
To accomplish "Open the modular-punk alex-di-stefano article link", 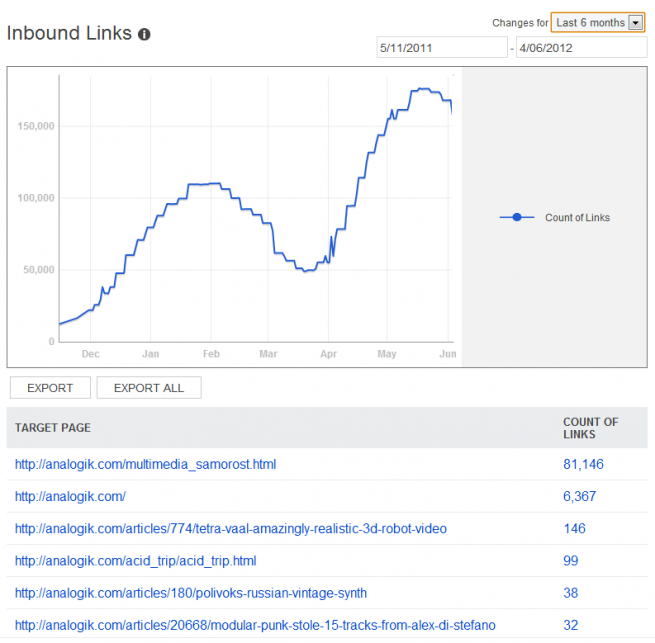I will 255,625.
